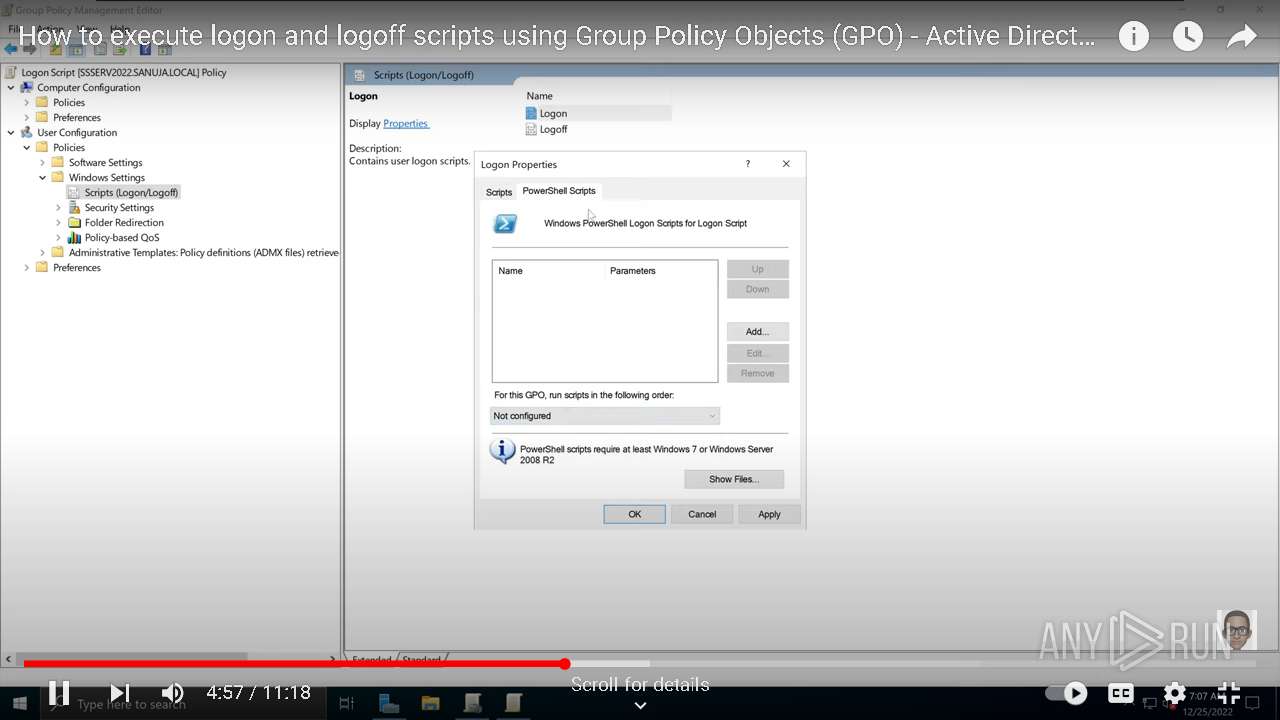Screen dimensions: 1280x720
Task: Collapse the Computer Configuration node
Action: 11,87
